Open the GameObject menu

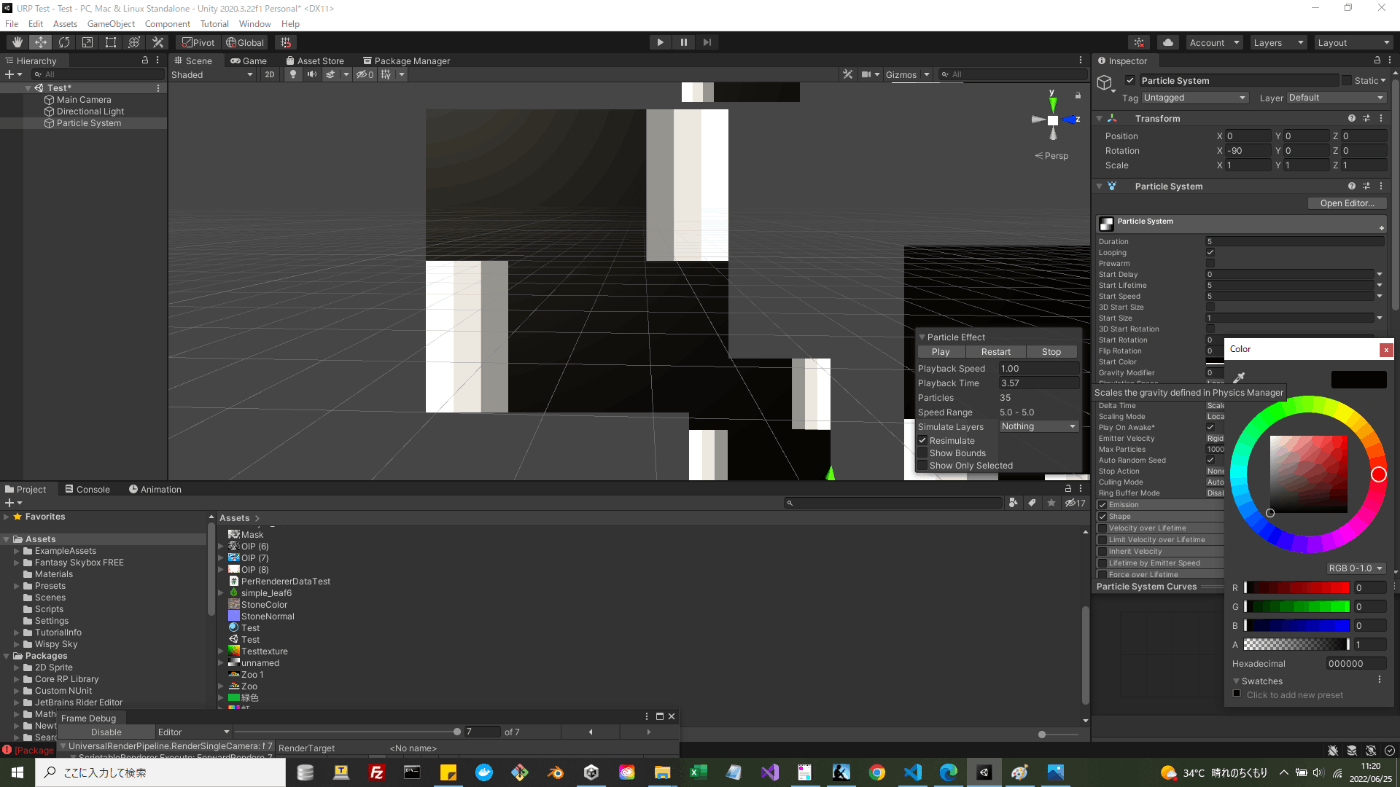coord(111,23)
